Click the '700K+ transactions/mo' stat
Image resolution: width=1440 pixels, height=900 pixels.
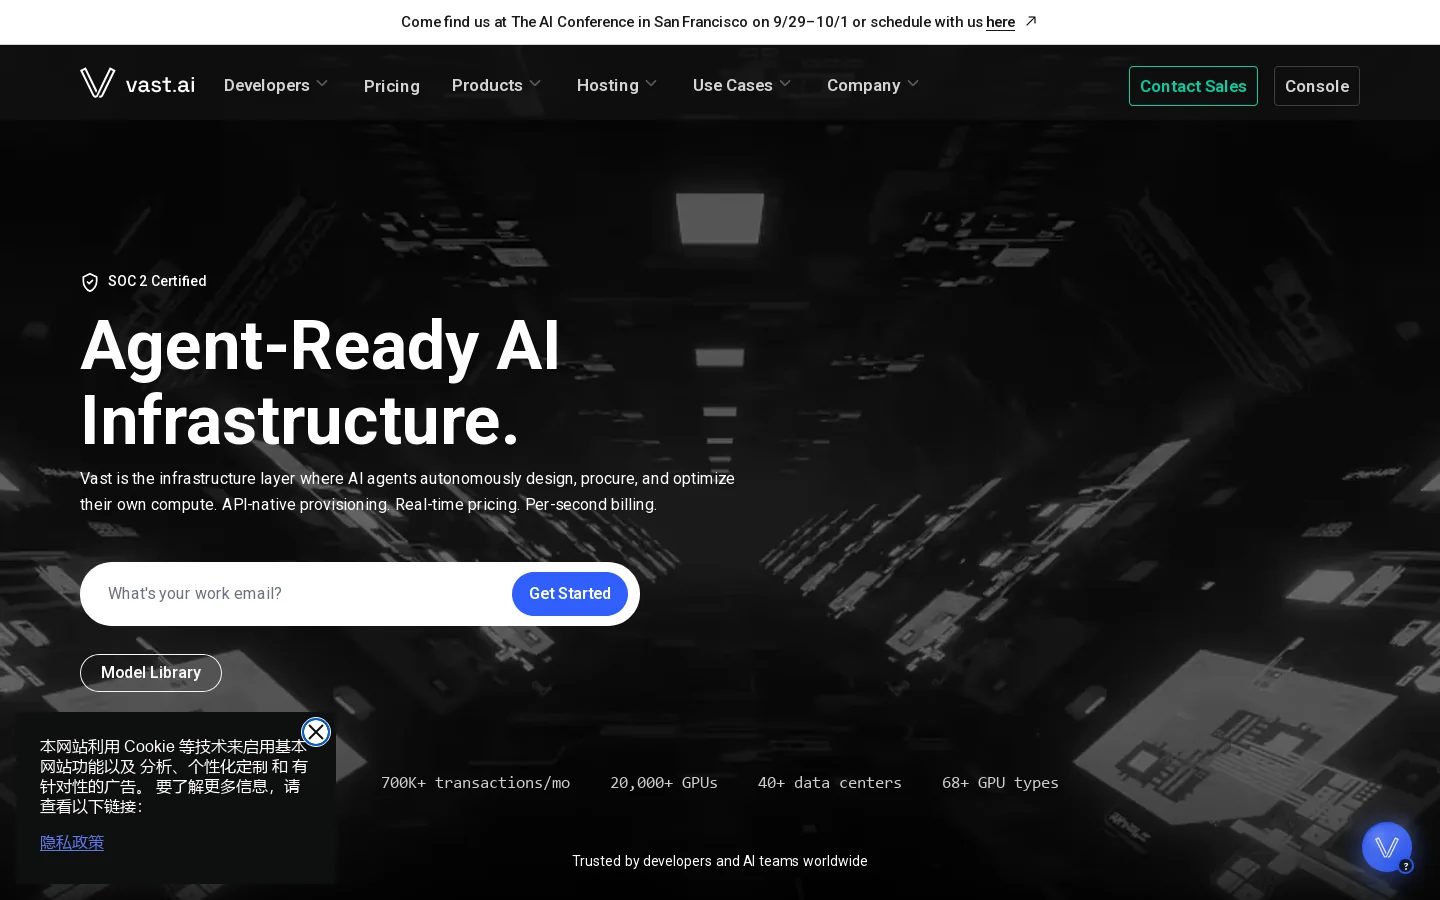pos(476,783)
